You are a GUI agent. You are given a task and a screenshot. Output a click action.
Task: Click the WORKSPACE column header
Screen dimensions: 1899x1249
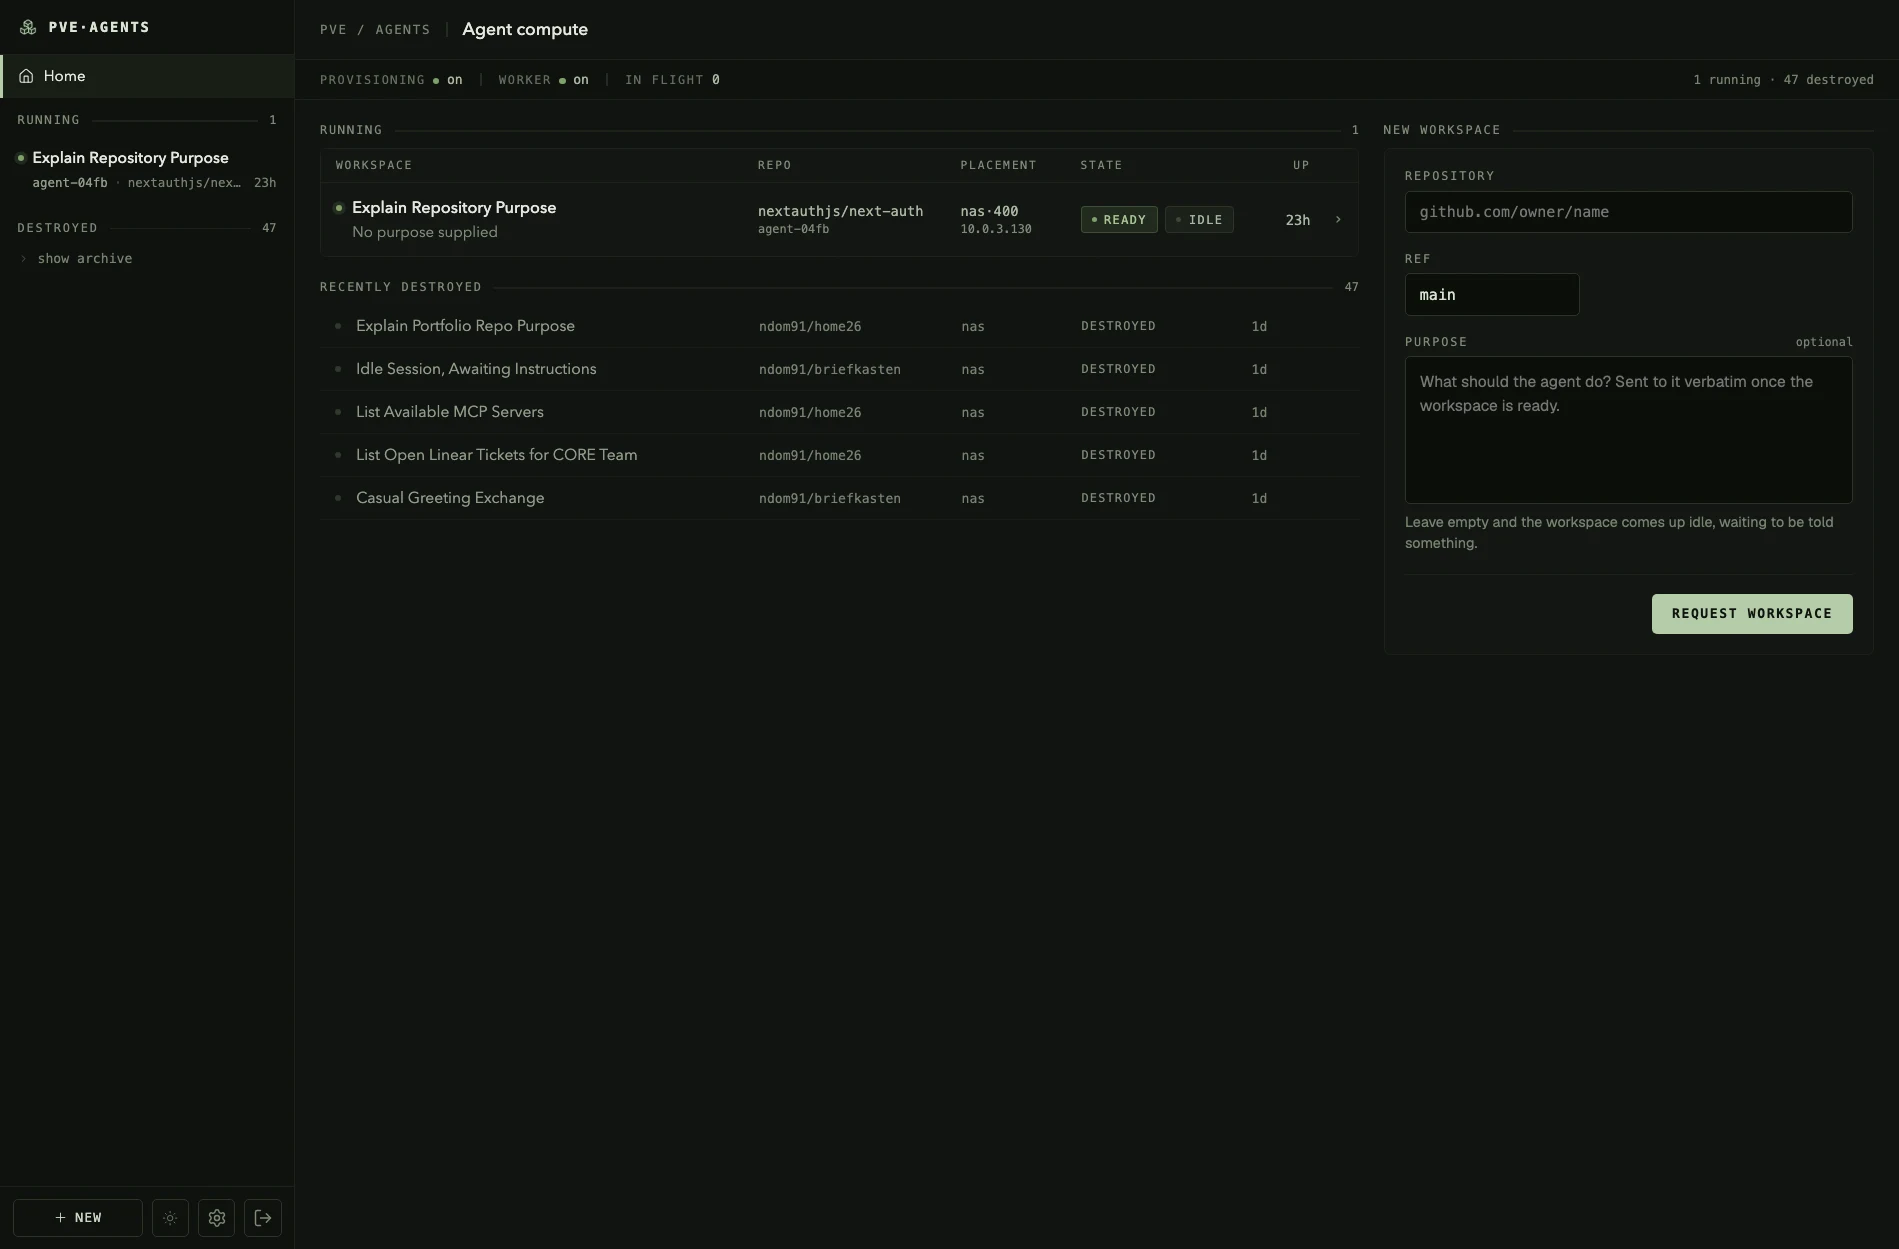tap(374, 165)
